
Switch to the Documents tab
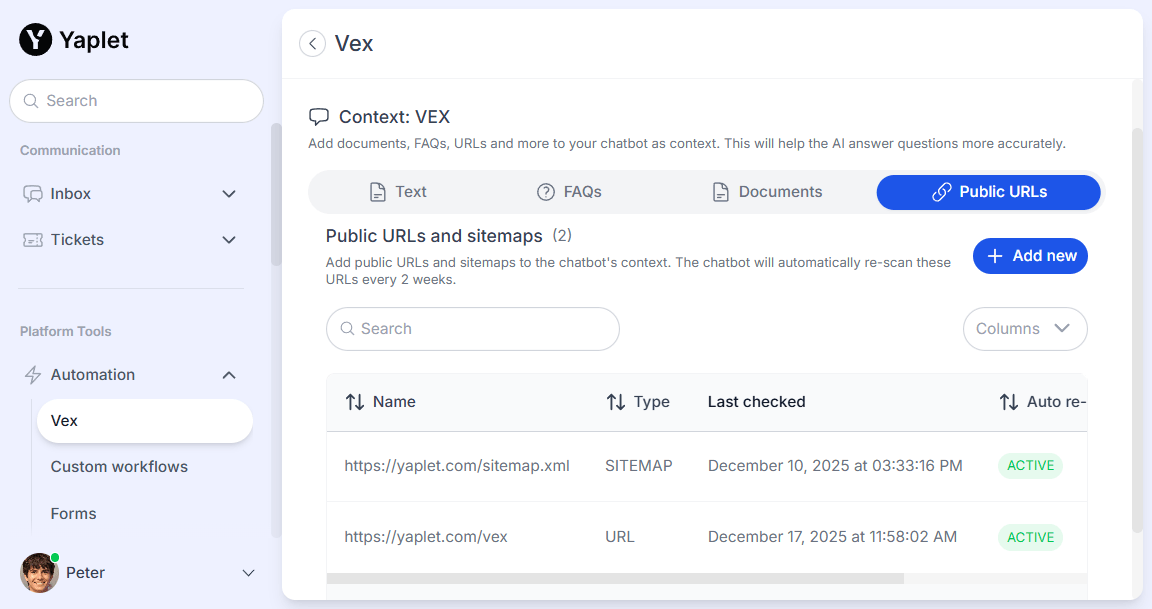click(x=766, y=192)
